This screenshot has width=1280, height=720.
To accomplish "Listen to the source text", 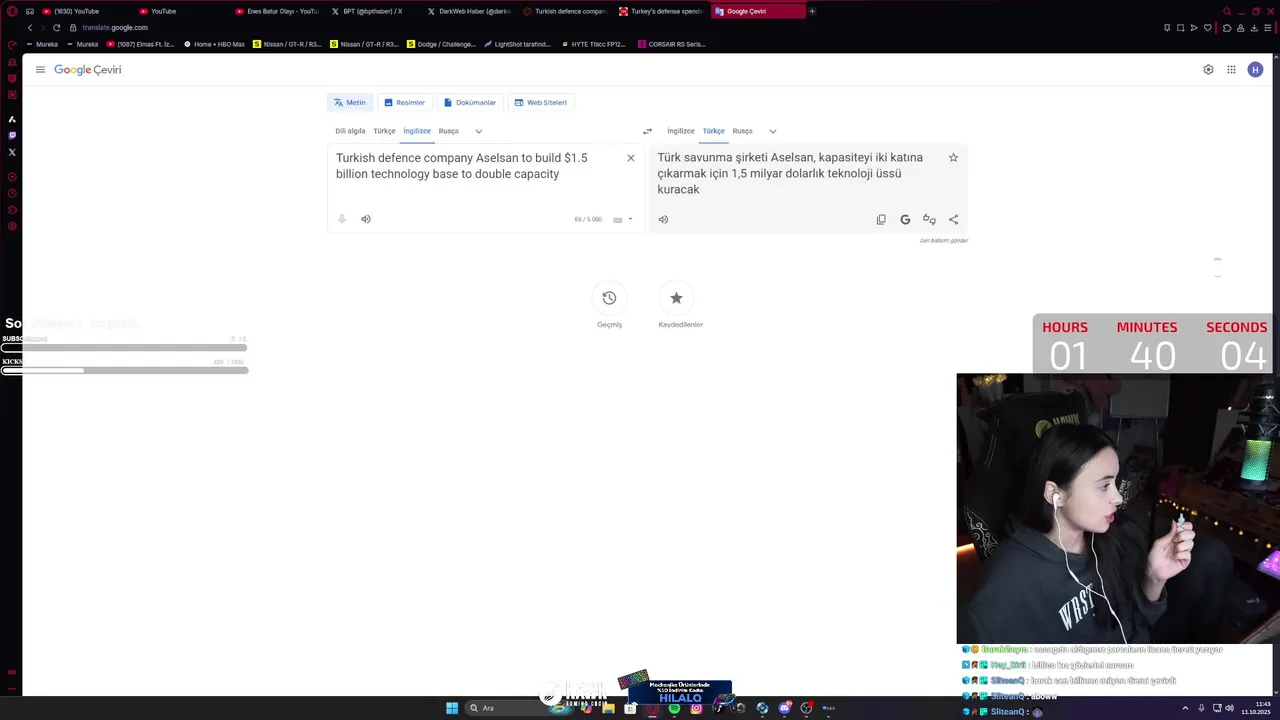I will 366,219.
